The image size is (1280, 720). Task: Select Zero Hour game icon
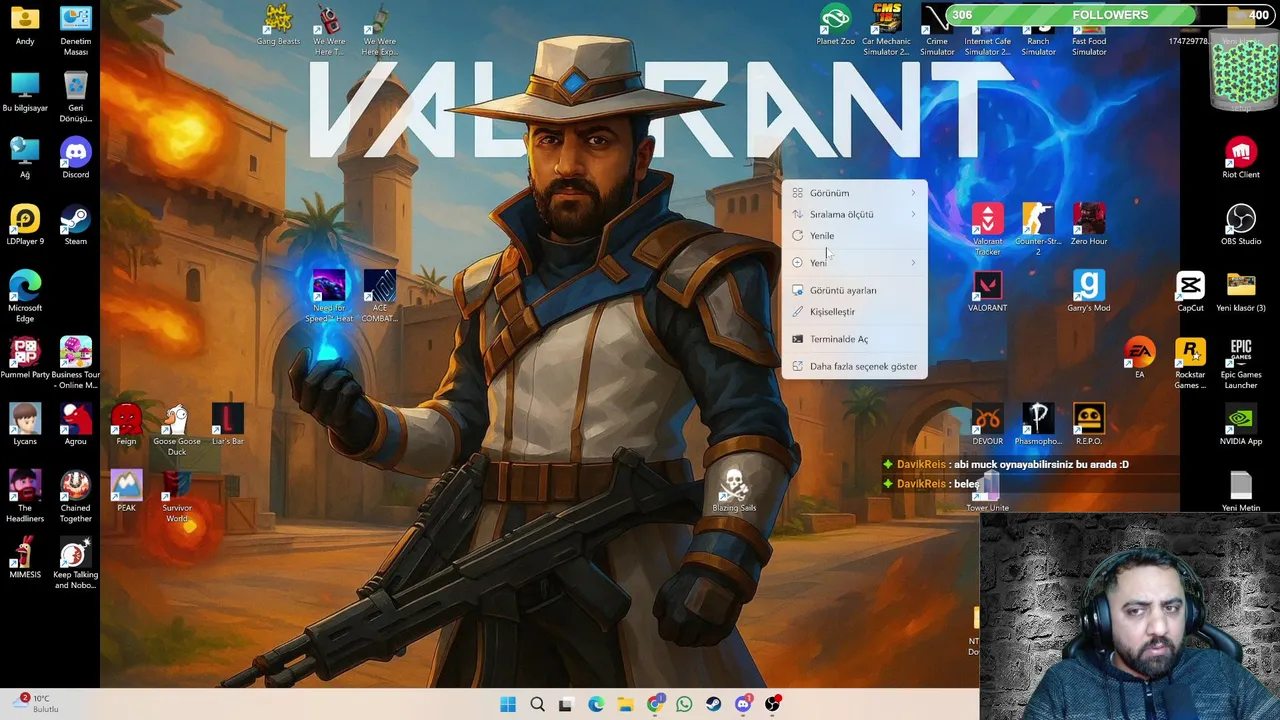coord(1089,226)
